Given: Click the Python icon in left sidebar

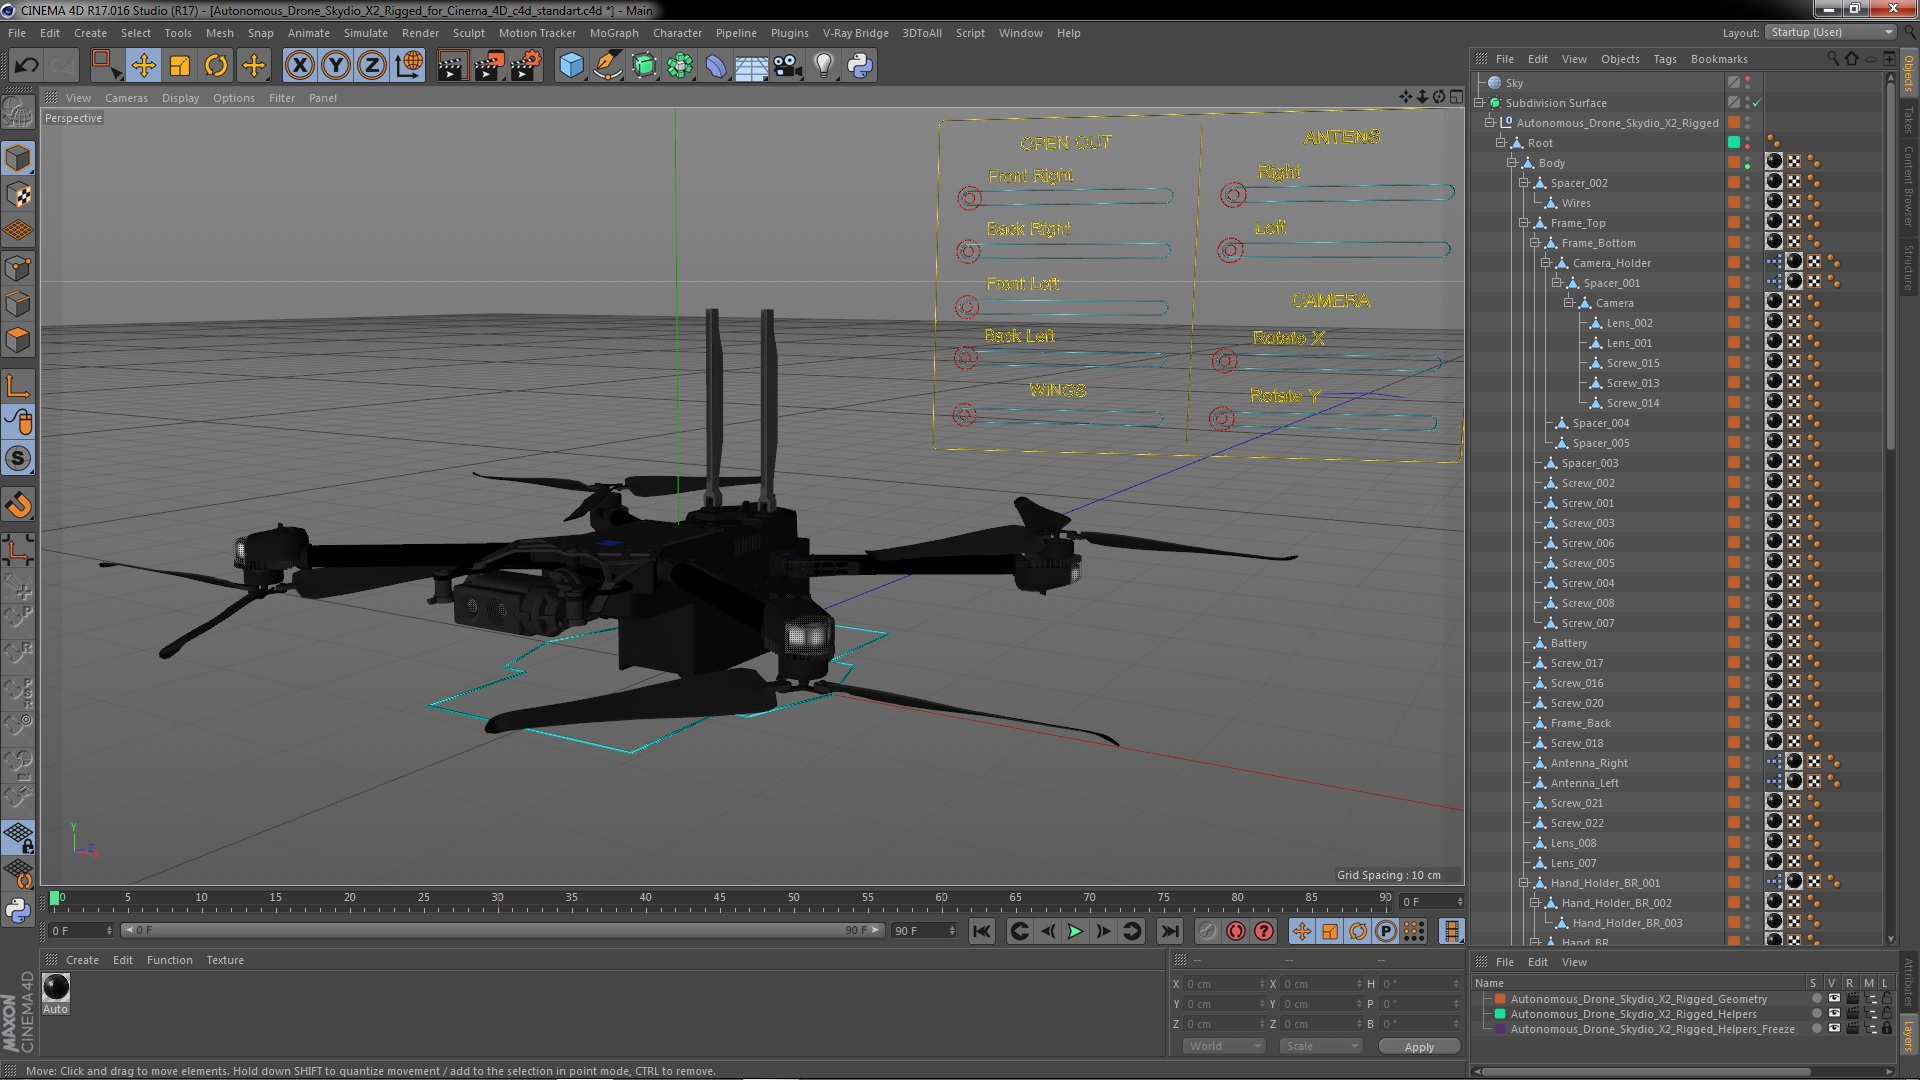Looking at the screenshot, I should point(18,909).
